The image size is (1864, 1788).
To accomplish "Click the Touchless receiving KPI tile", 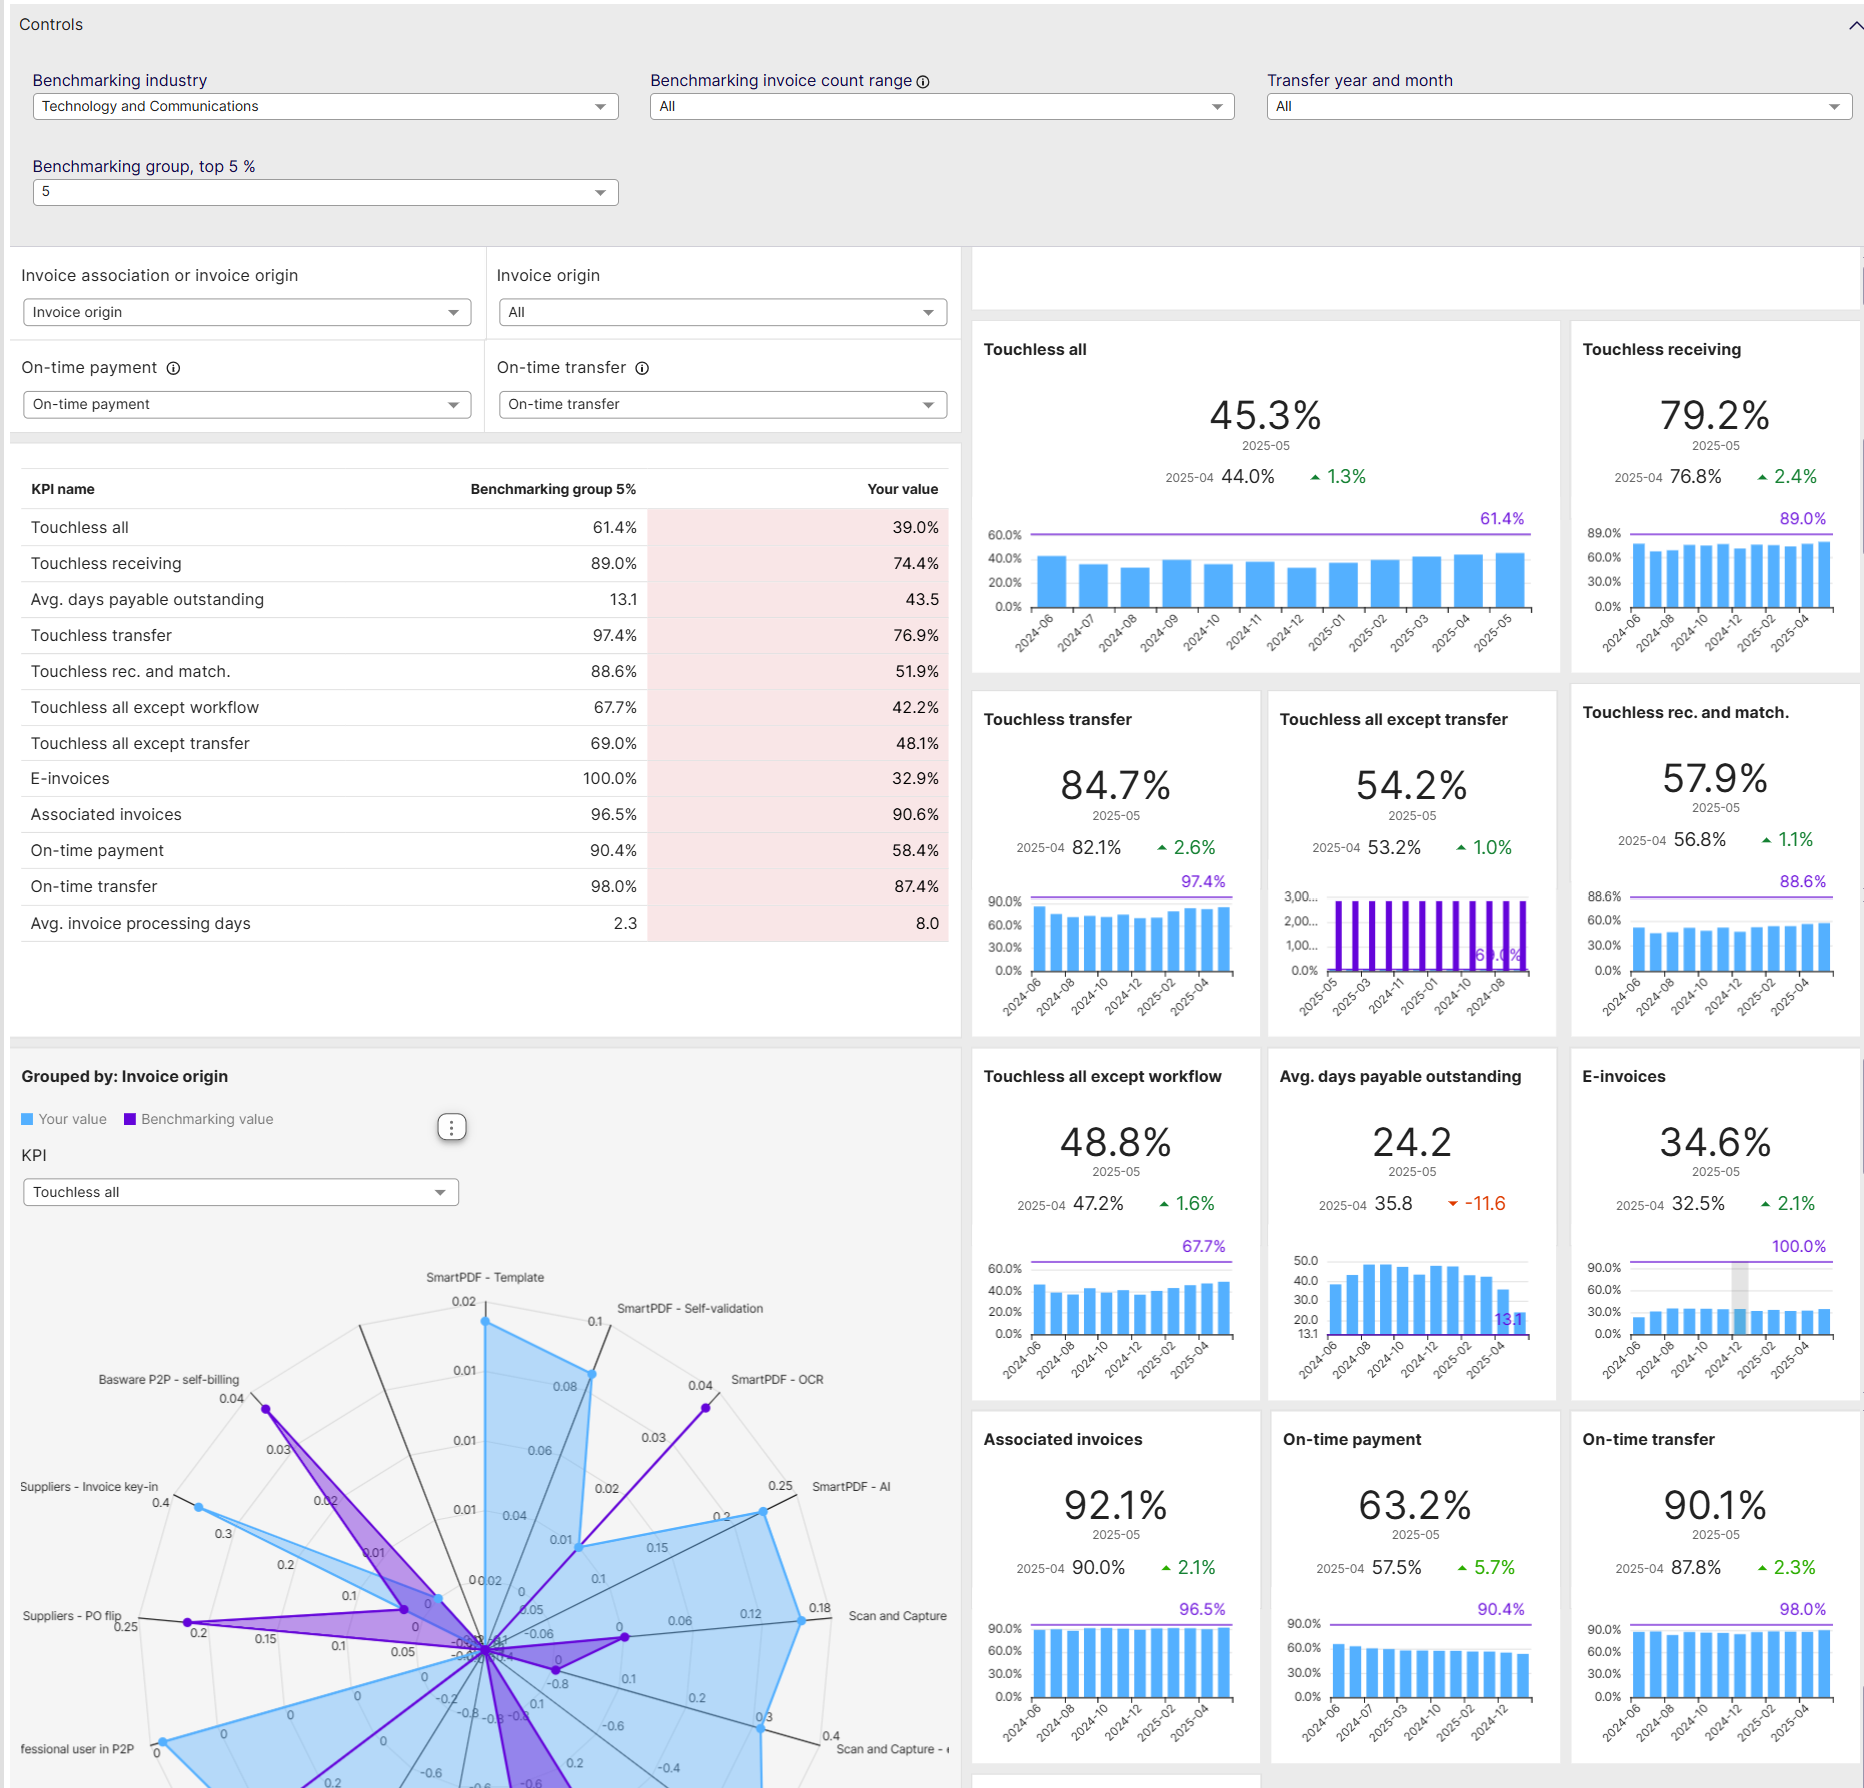I will 1714,490.
